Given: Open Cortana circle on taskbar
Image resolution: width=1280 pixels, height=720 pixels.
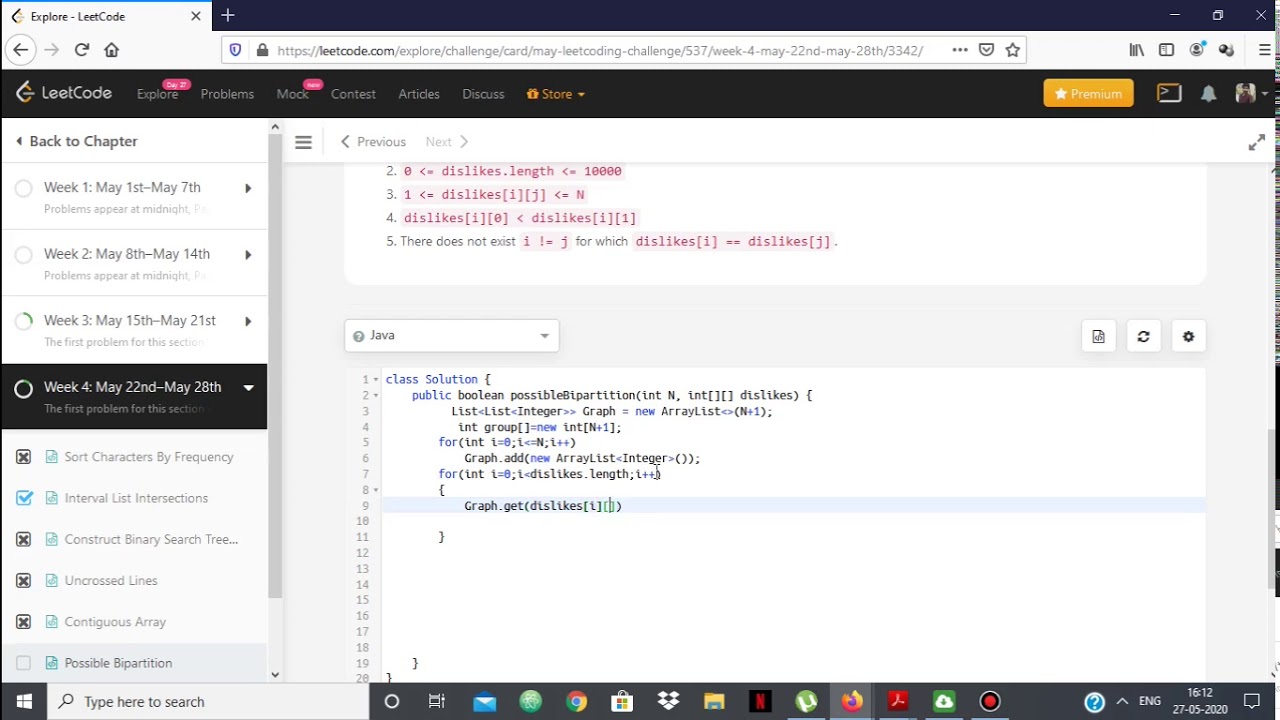Looking at the screenshot, I should [x=392, y=701].
